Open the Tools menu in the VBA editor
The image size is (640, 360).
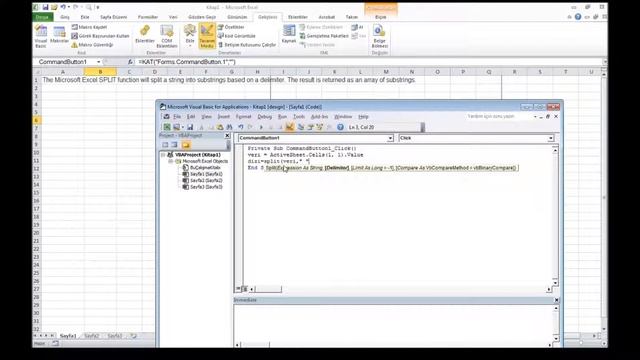pyautogui.click(x=299, y=117)
